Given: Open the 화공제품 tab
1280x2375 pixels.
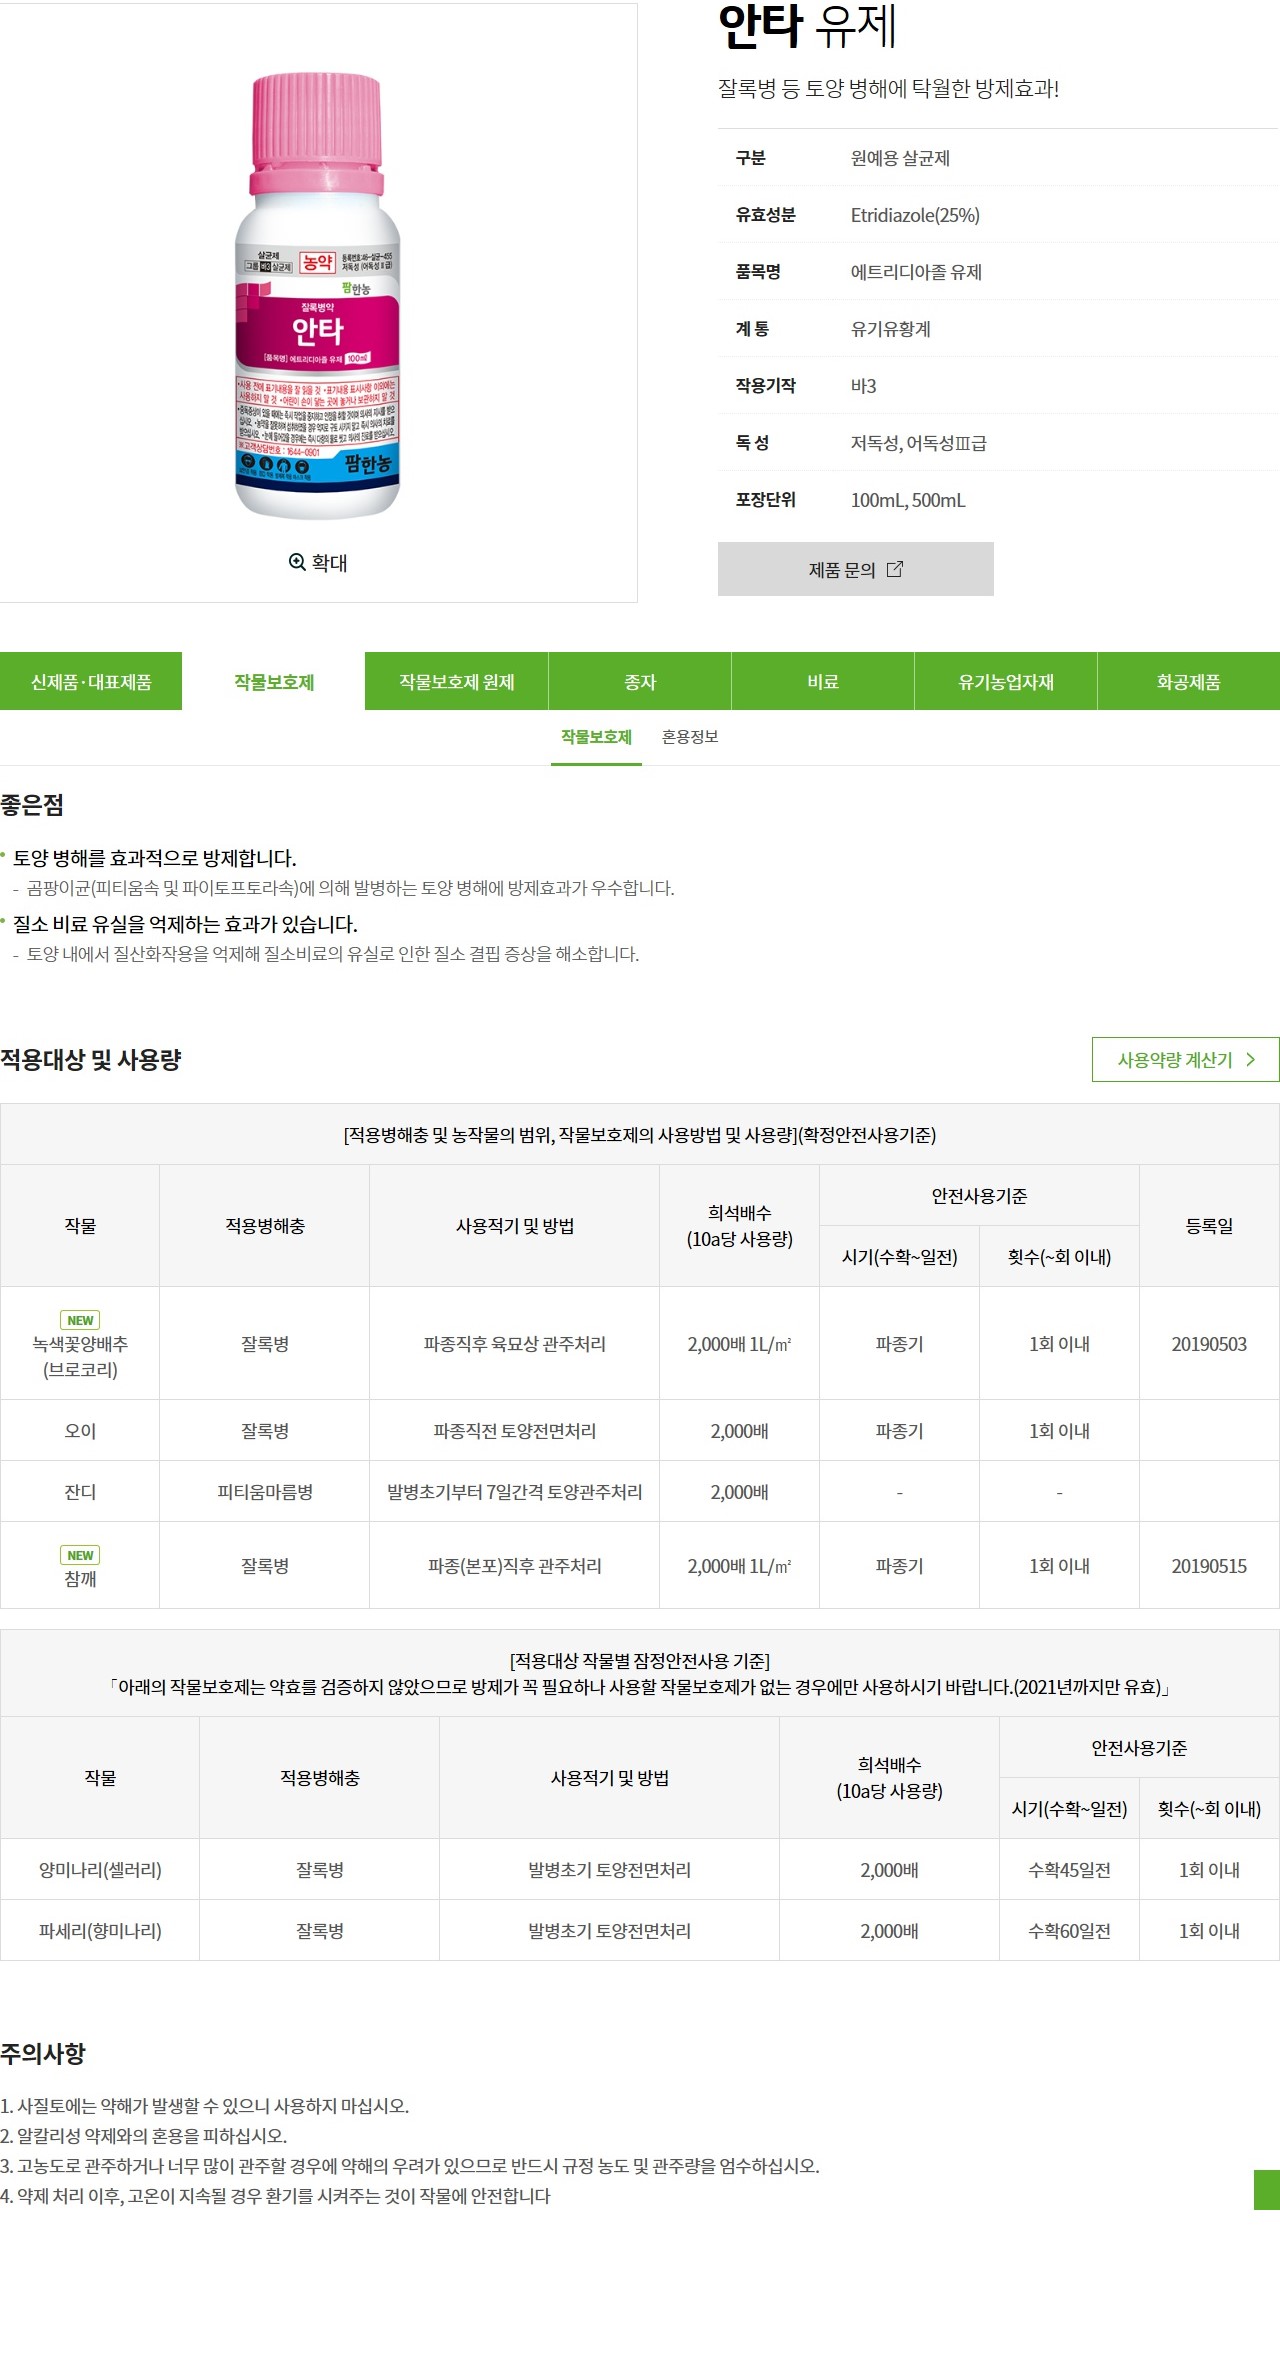Looking at the screenshot, I should (x=1189, y=681).
